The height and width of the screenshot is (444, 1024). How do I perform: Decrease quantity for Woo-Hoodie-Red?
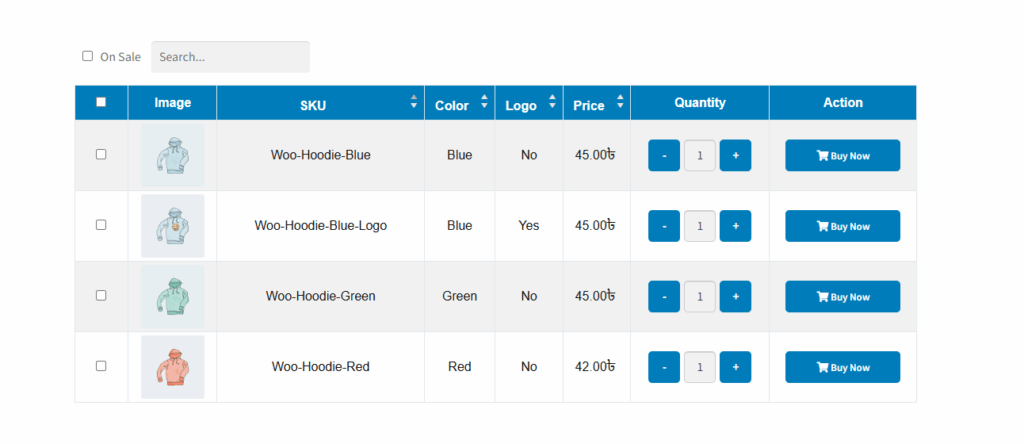point(664,367)
